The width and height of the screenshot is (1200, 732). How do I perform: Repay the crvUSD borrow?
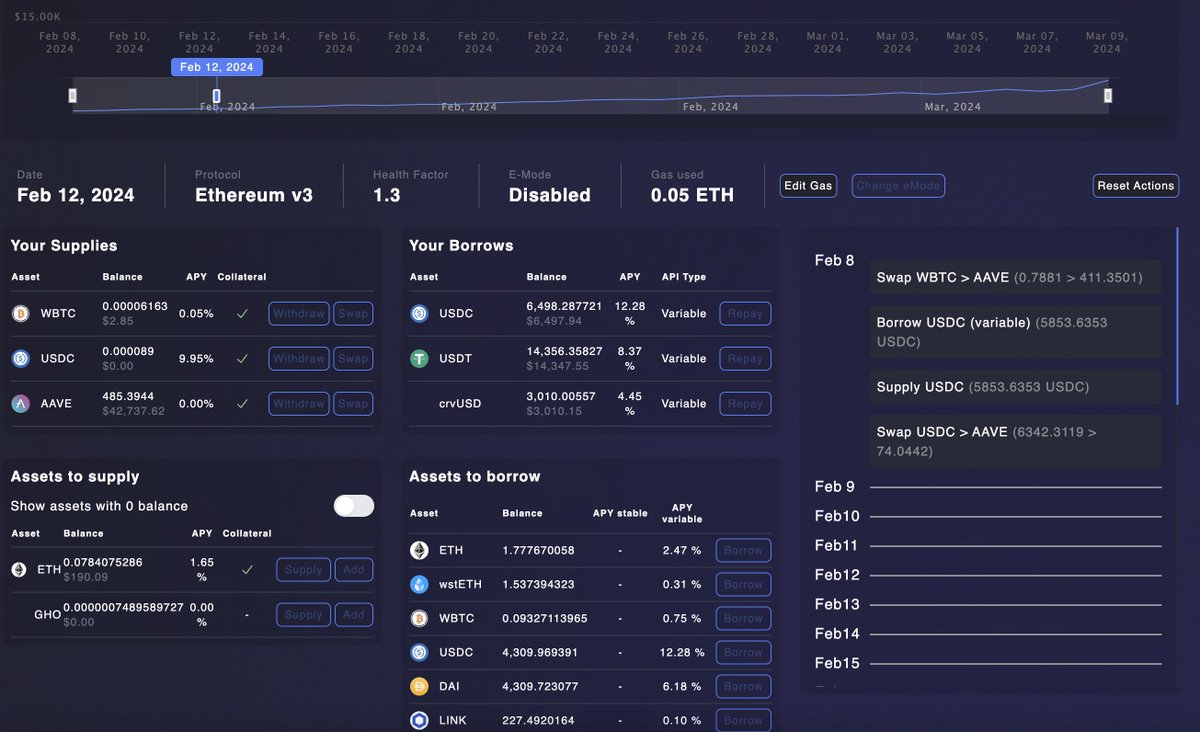tap(745, 404)
